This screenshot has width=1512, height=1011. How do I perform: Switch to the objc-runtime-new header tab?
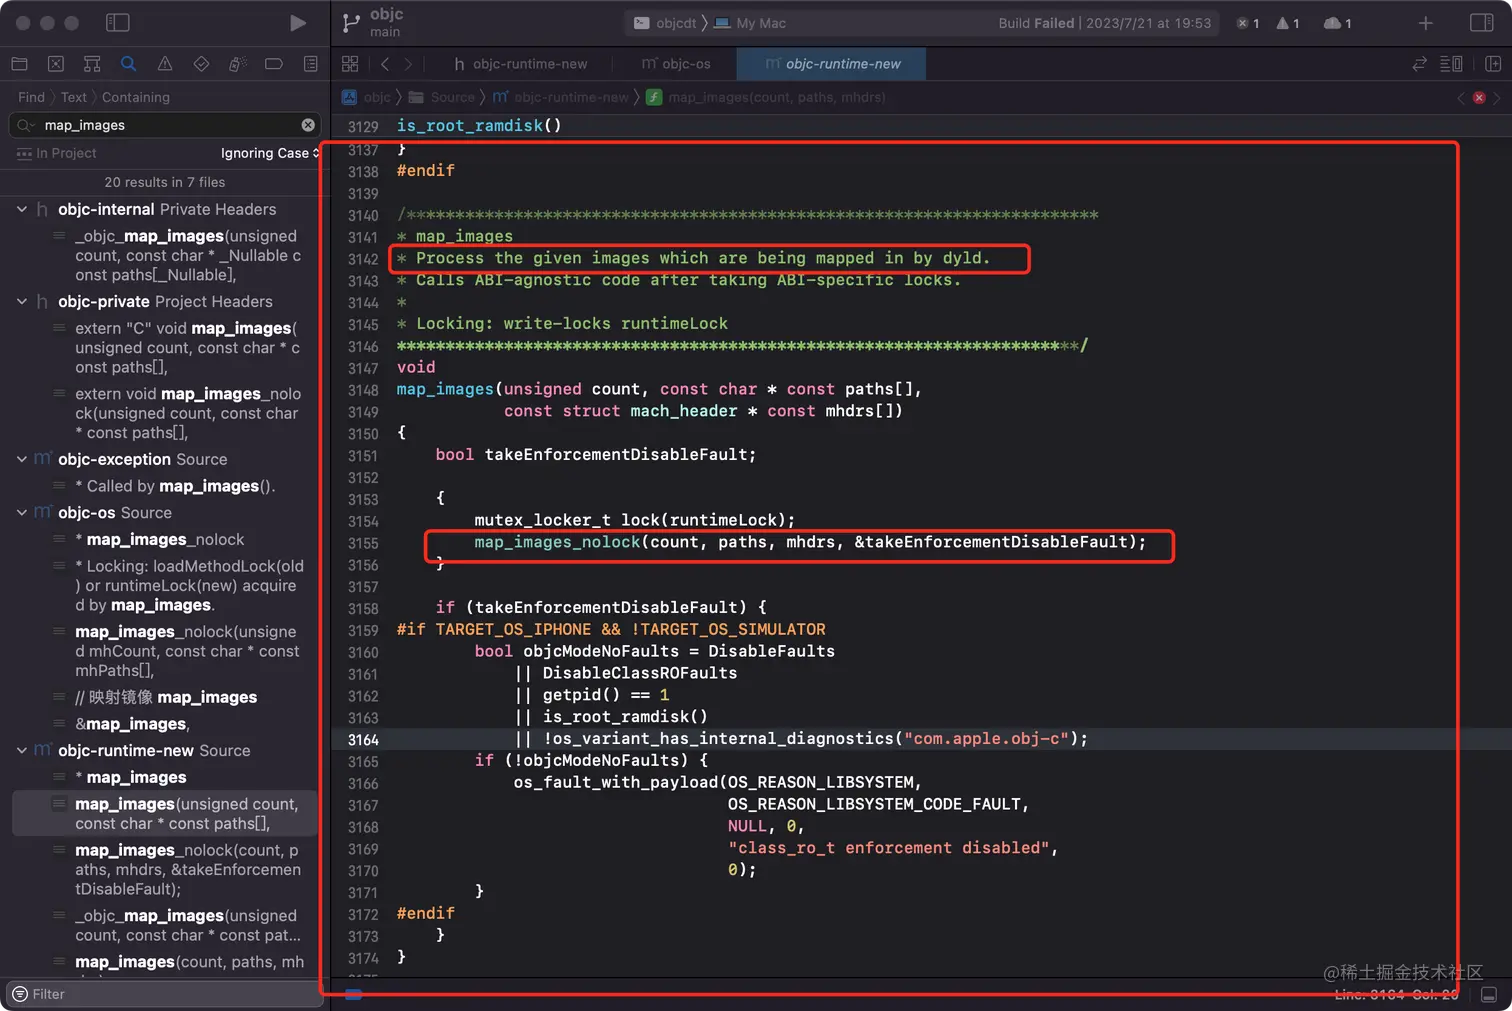point(520,64)
